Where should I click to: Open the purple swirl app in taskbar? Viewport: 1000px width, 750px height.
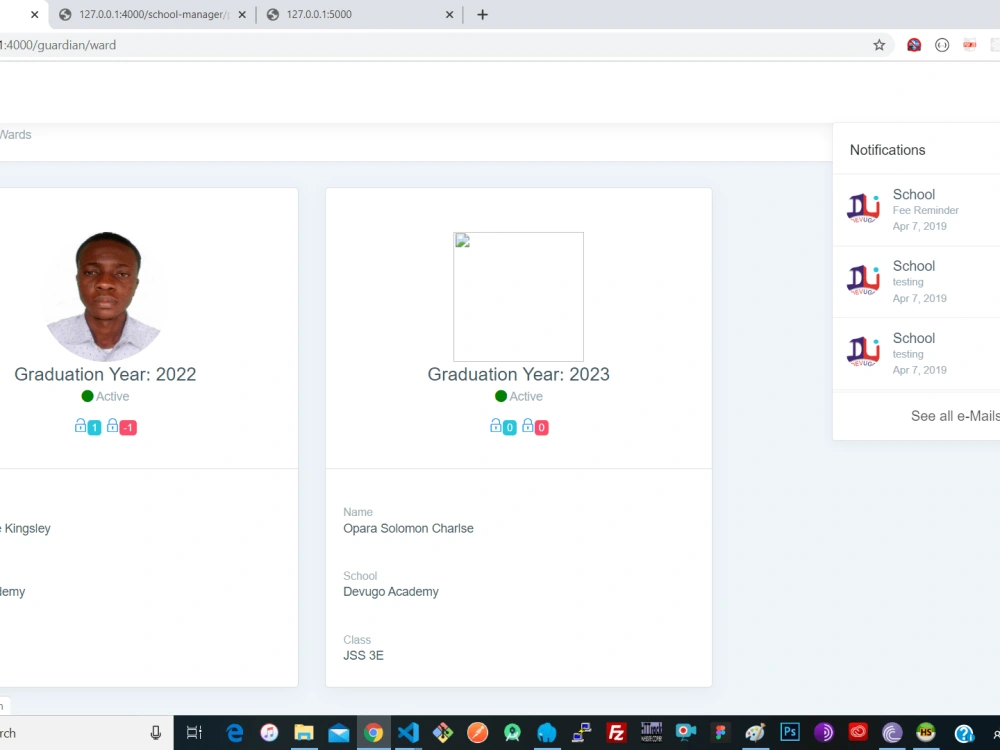point(892,733)
